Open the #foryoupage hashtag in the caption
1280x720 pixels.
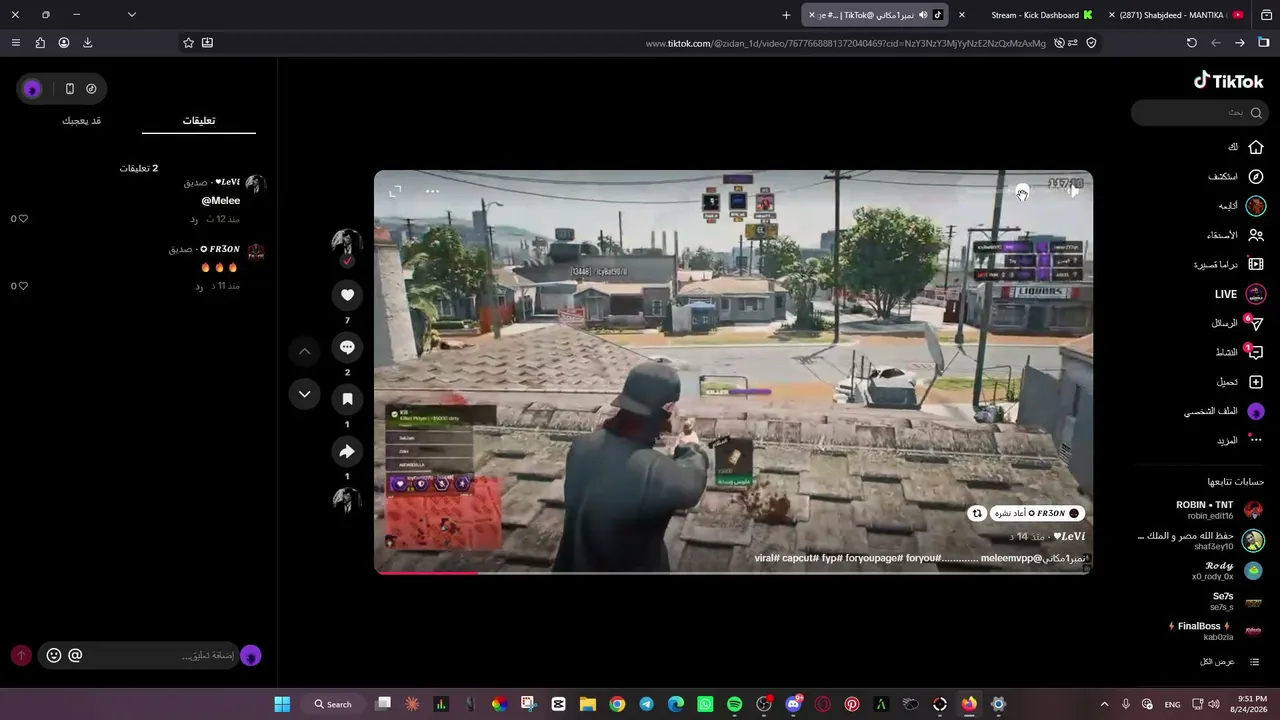875,558
